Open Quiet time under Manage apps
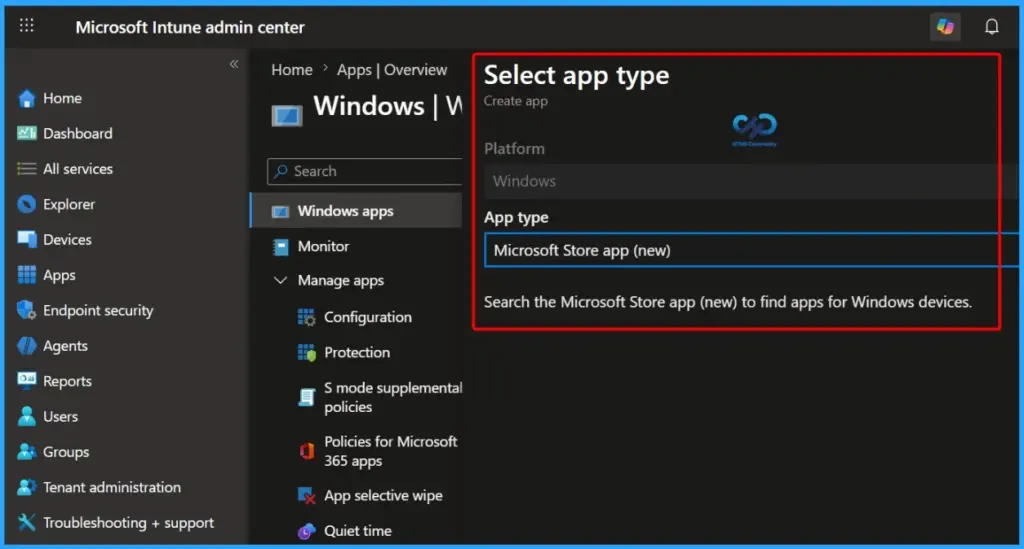Screen dimensions: 1024x549 358,531
